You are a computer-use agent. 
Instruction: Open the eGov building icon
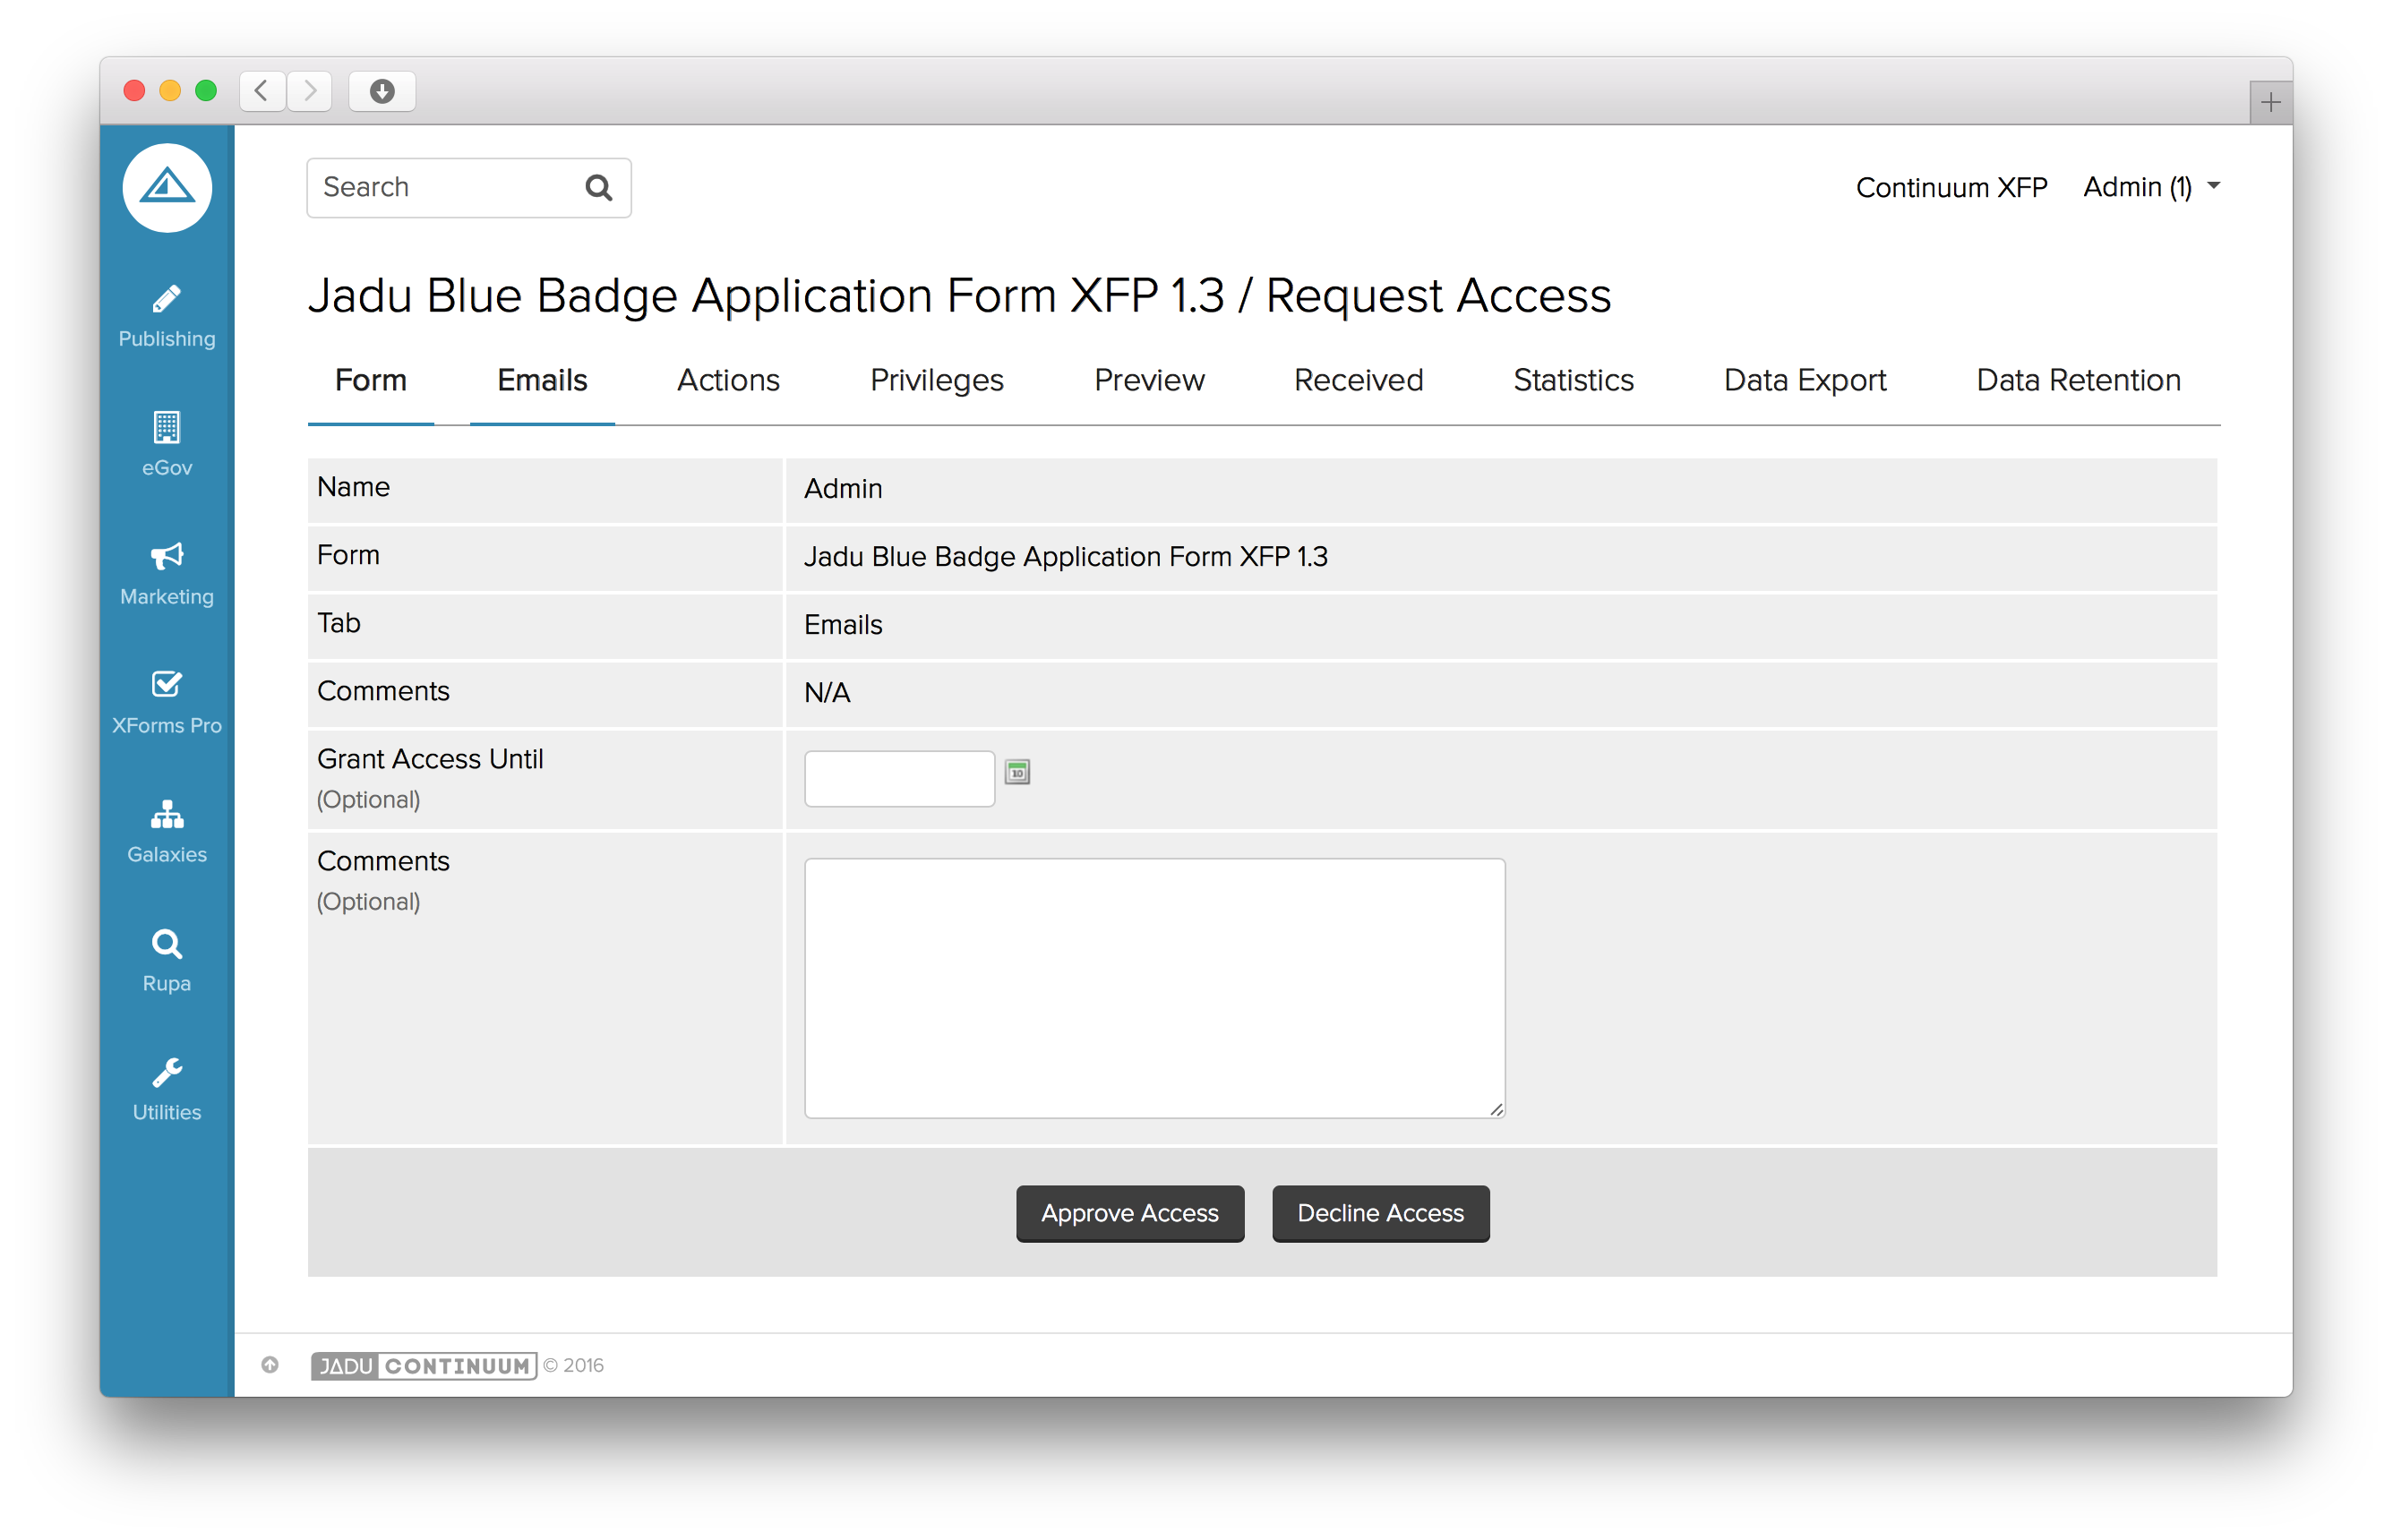[166, 428]
